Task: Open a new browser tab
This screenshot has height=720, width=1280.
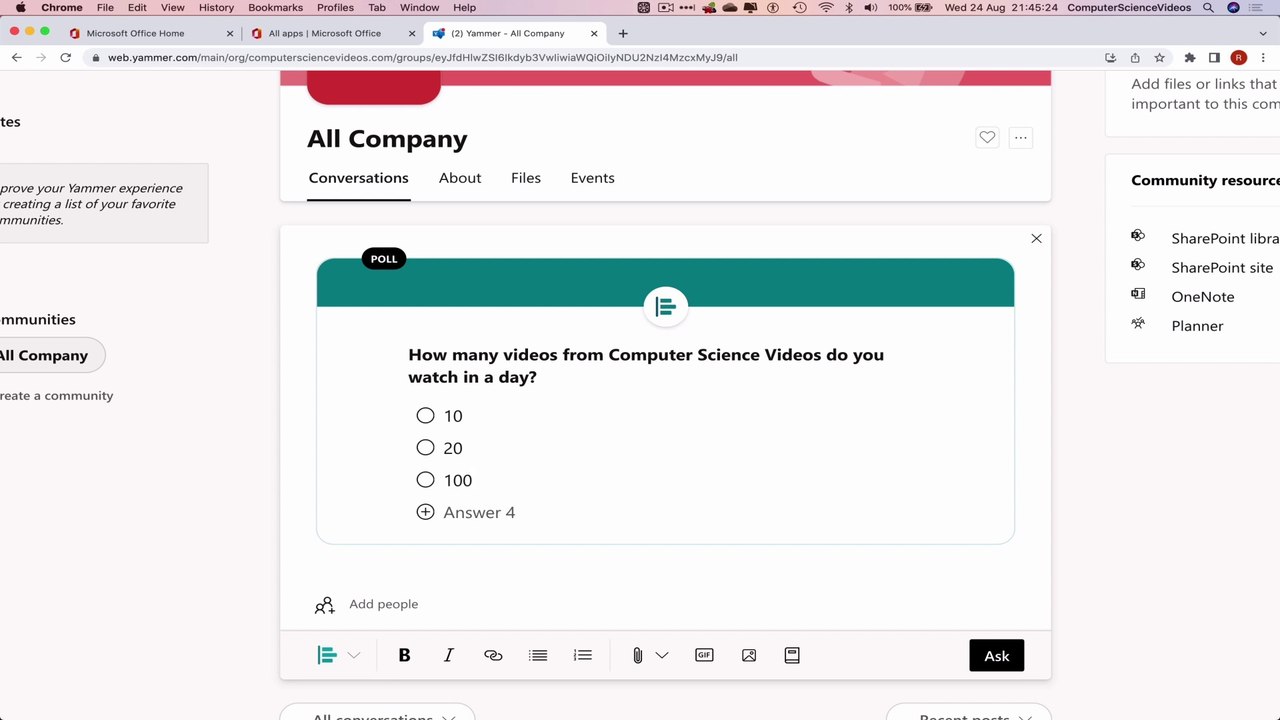Action: 623,33
